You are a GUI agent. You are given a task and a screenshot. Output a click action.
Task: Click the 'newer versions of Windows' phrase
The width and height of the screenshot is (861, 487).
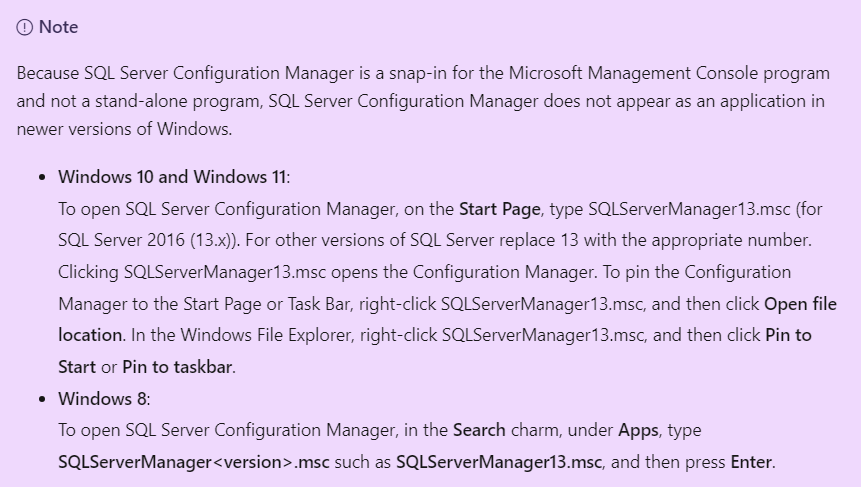click(x=123, y=129)
